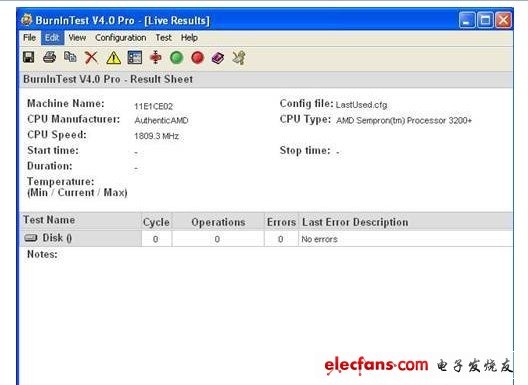The image size is (528, 385).
Task: Open the Configuration menu
Action: tap(121, 37)
